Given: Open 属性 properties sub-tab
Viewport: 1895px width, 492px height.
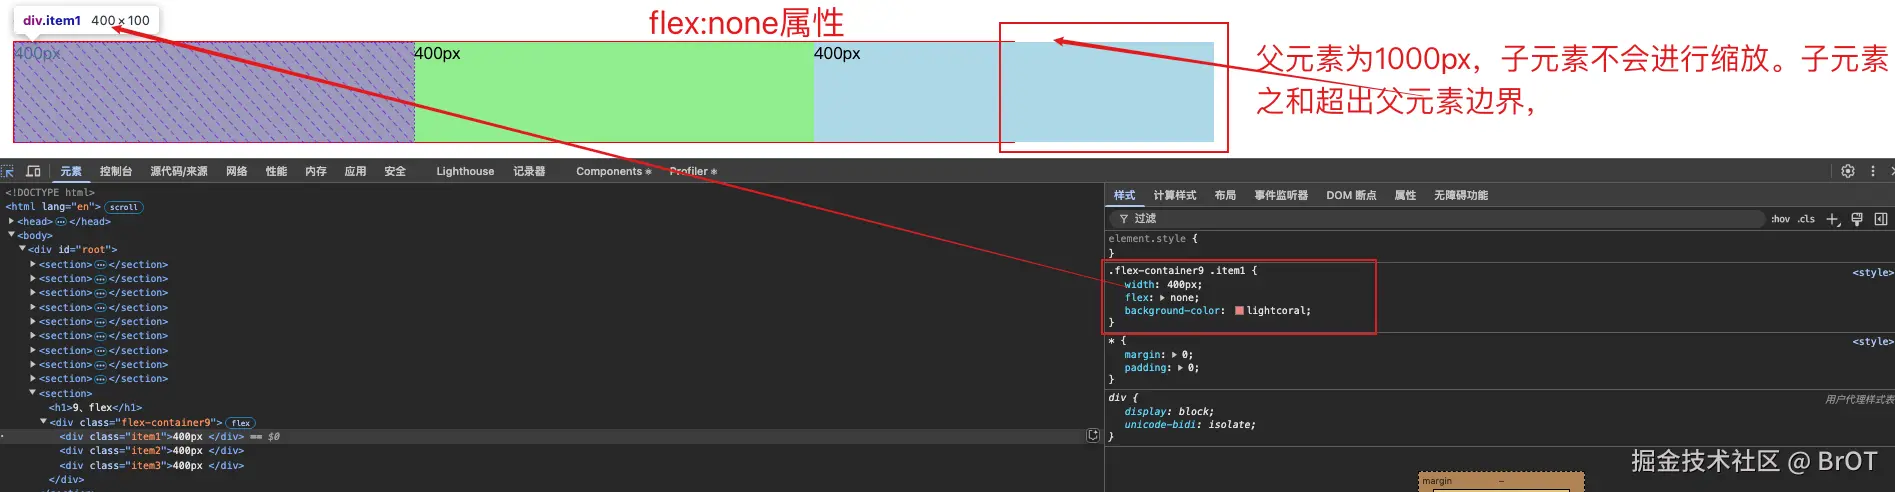Looking at the screenshot, I should coord(1405,196).
